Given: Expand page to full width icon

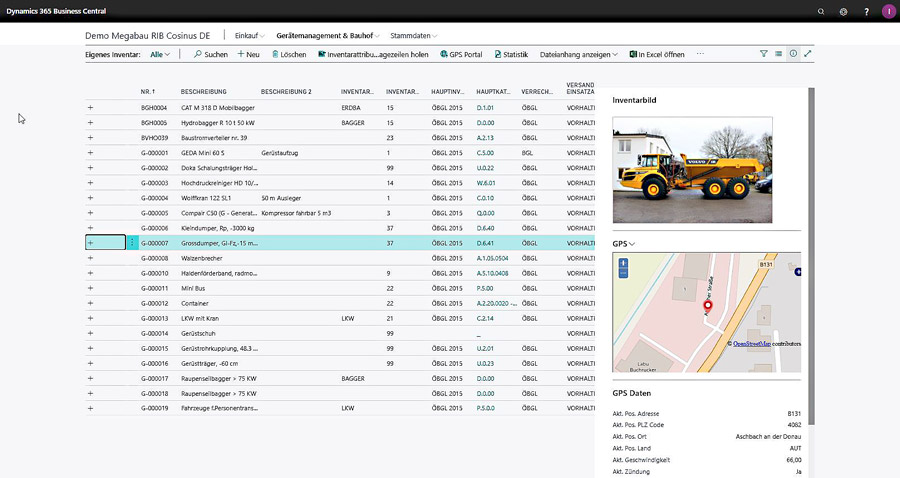Looking at the screenshot, I should 808,54.
